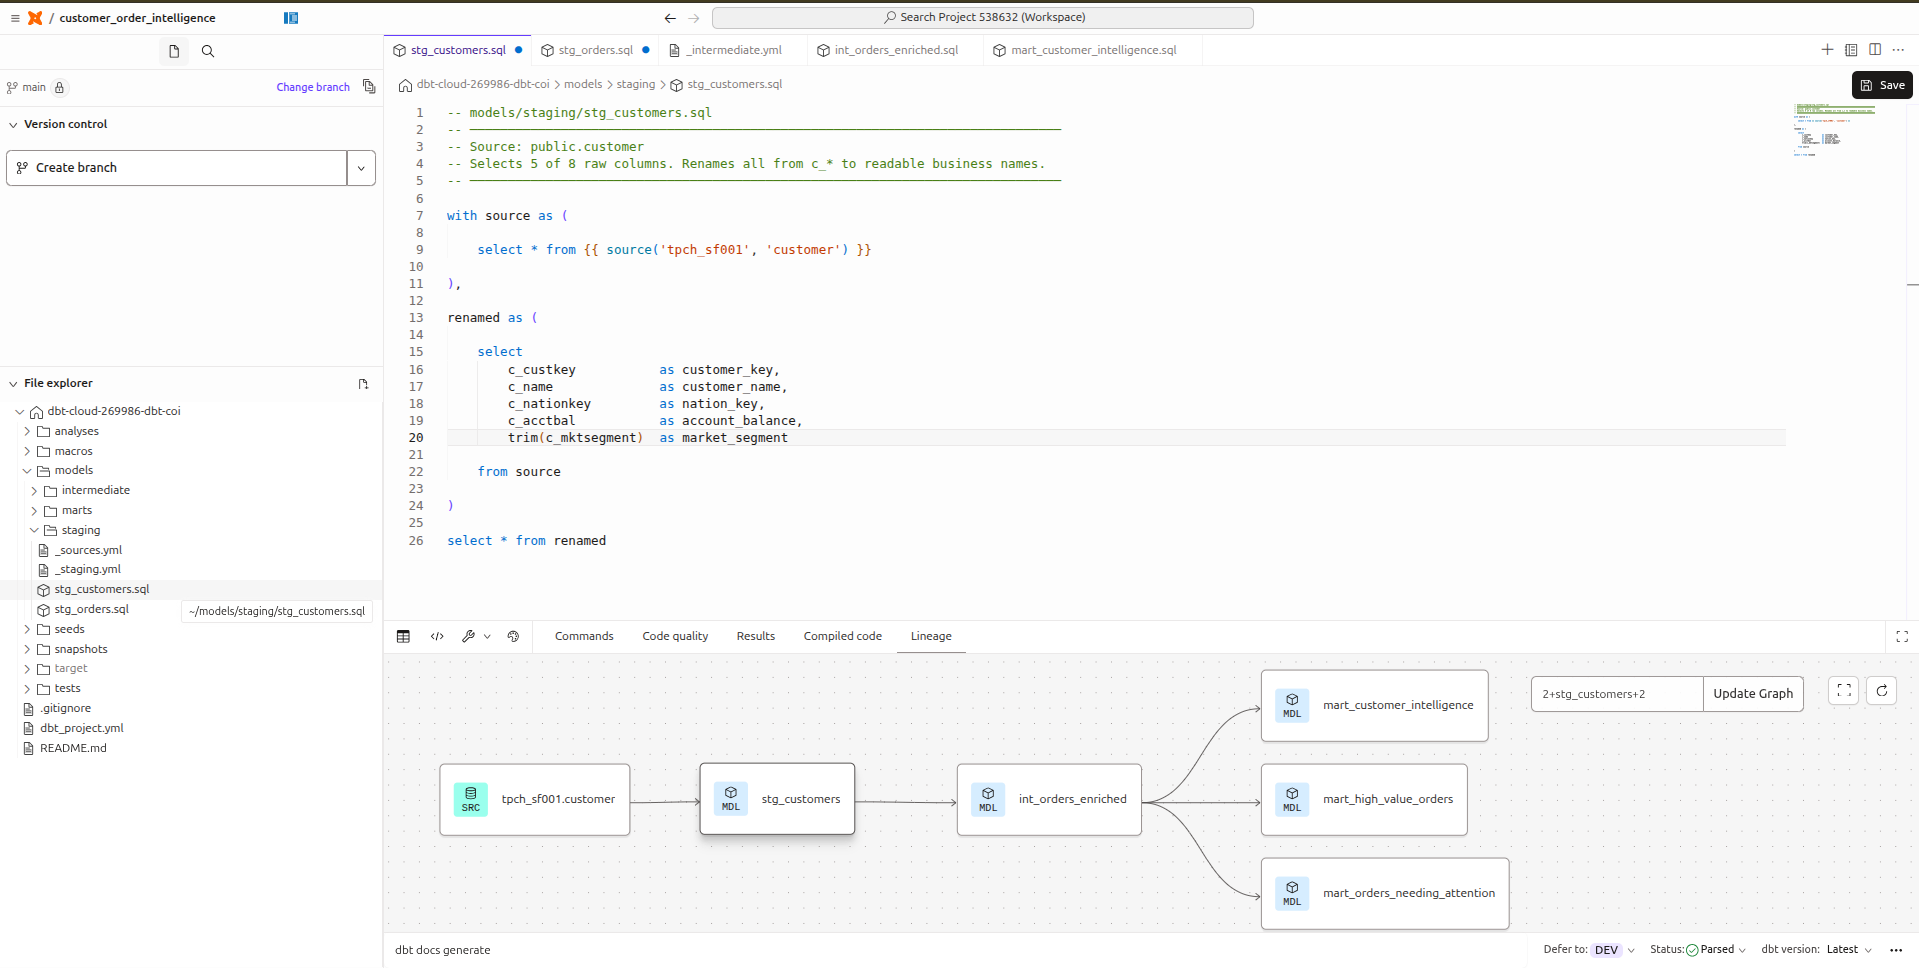The height and width of the screenshot is (968, 1919).
Task: Open dbt_project.yml in file tree
Action: click(82, 728)
